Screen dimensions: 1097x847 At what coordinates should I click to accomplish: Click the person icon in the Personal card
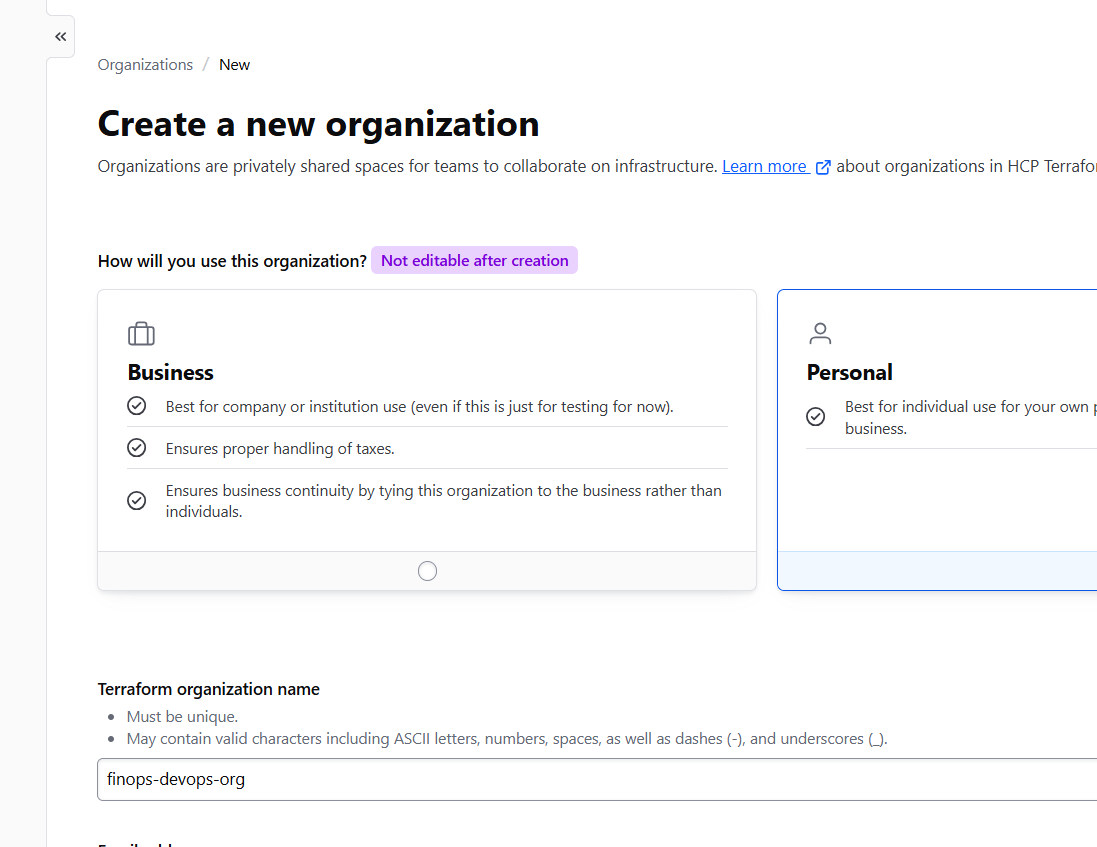pyautogui.click(x=820, y=333)
